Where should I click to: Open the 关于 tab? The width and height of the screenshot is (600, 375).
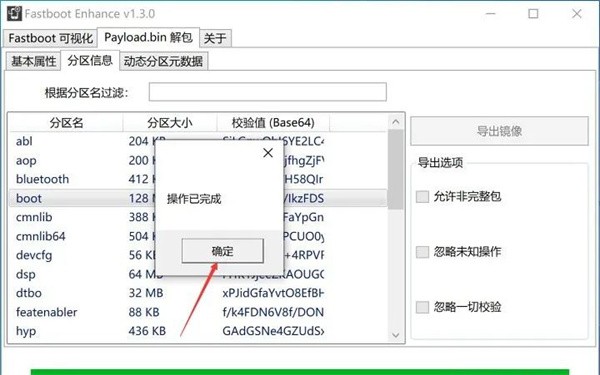point(215,38)
